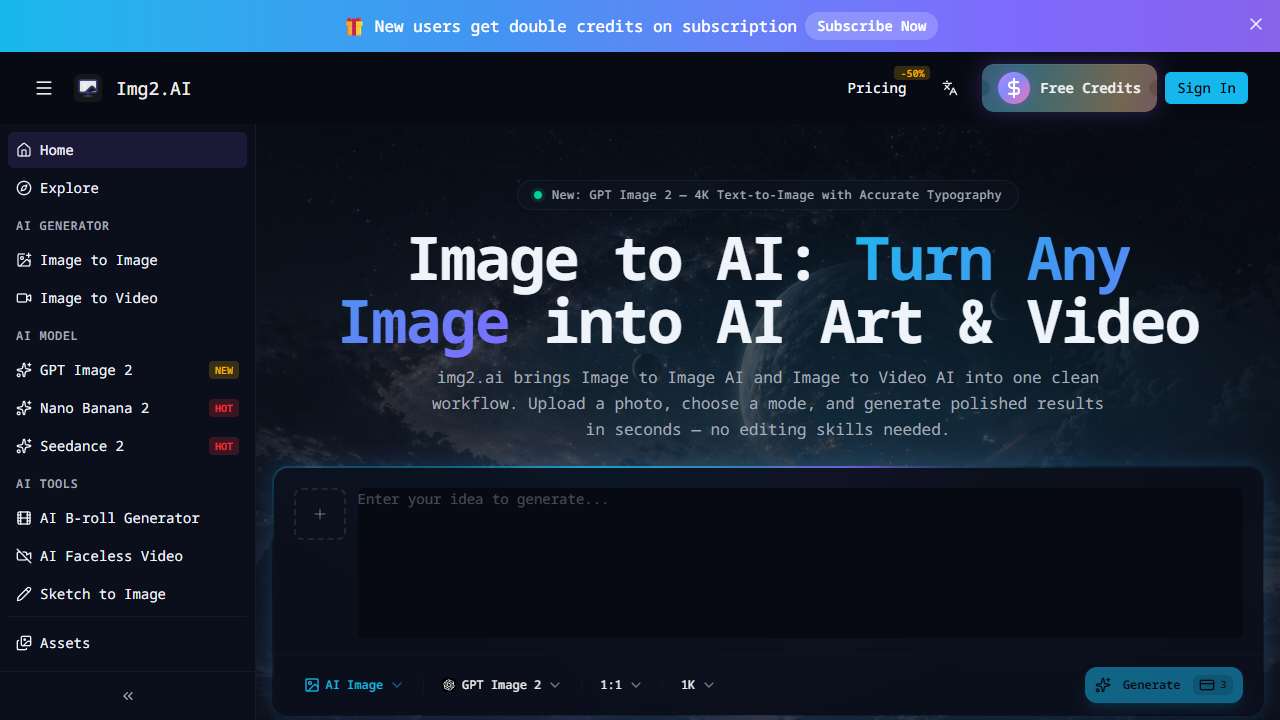Click the Image to Video camera icon
The image size is (1280, 720).
click(x=24, y=298)
